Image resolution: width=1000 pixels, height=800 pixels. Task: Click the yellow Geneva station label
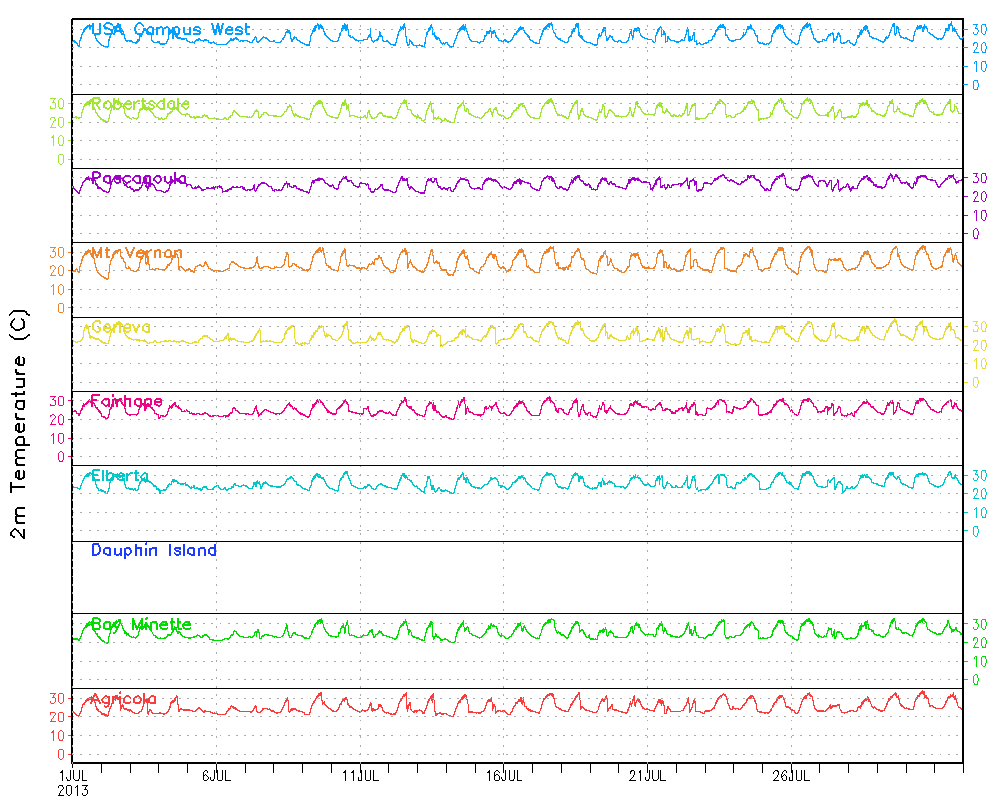[121, 327]
